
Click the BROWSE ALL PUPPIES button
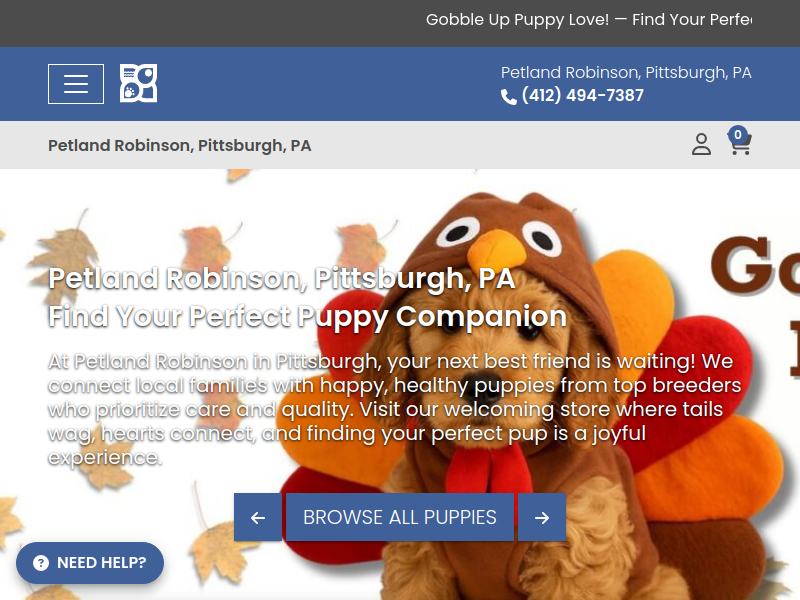[x=399, y=517]
